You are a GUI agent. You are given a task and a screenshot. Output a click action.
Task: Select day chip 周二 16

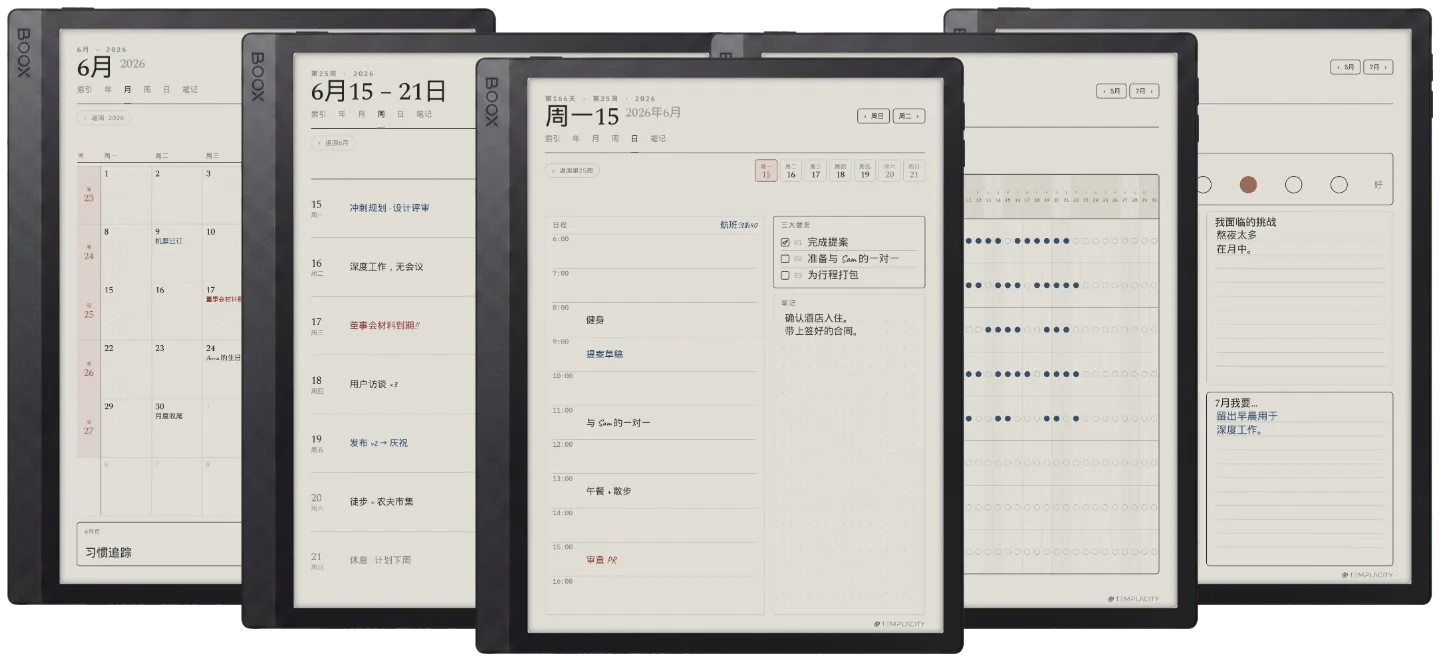(x=791, y=171)
